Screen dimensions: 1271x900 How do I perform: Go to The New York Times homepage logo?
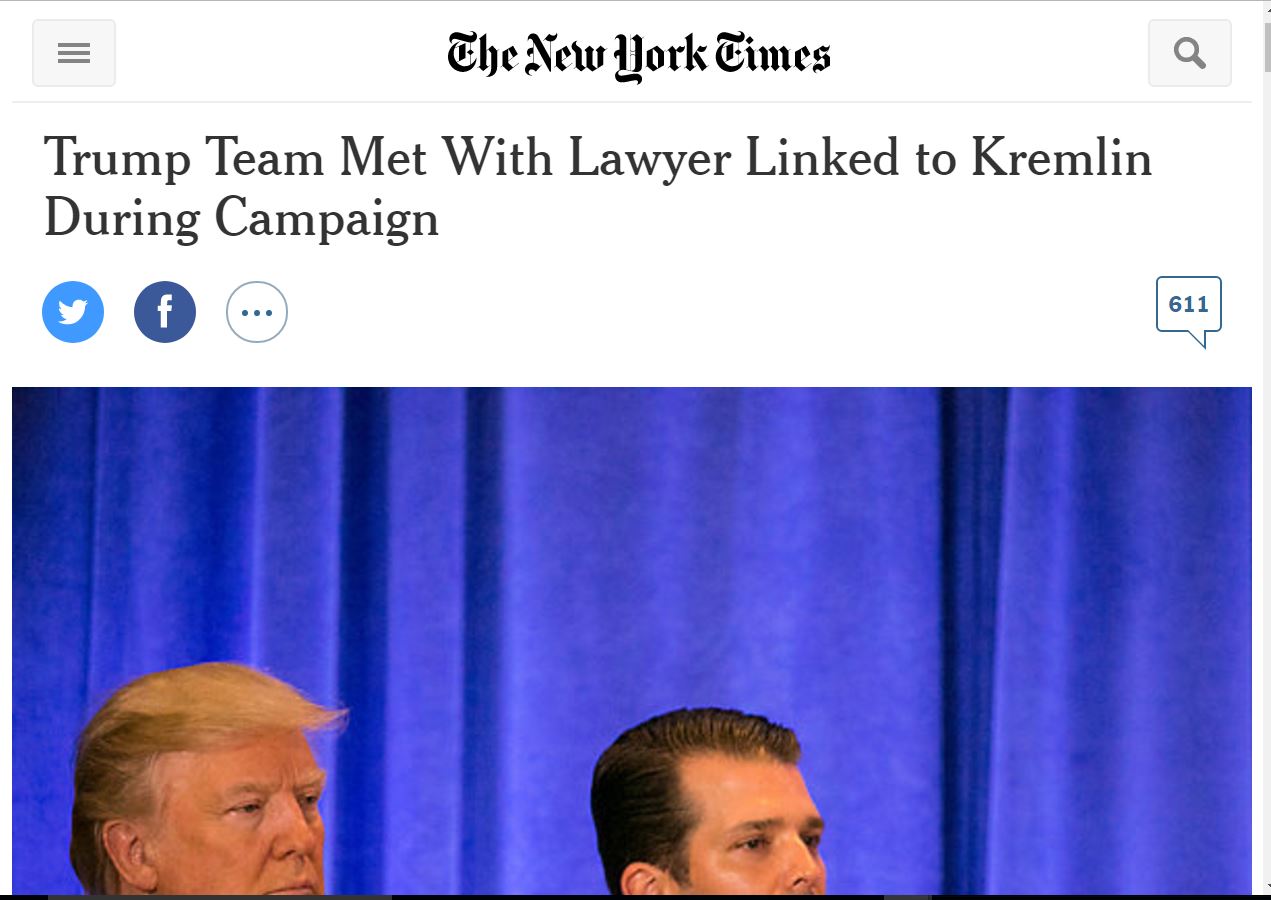638,54
